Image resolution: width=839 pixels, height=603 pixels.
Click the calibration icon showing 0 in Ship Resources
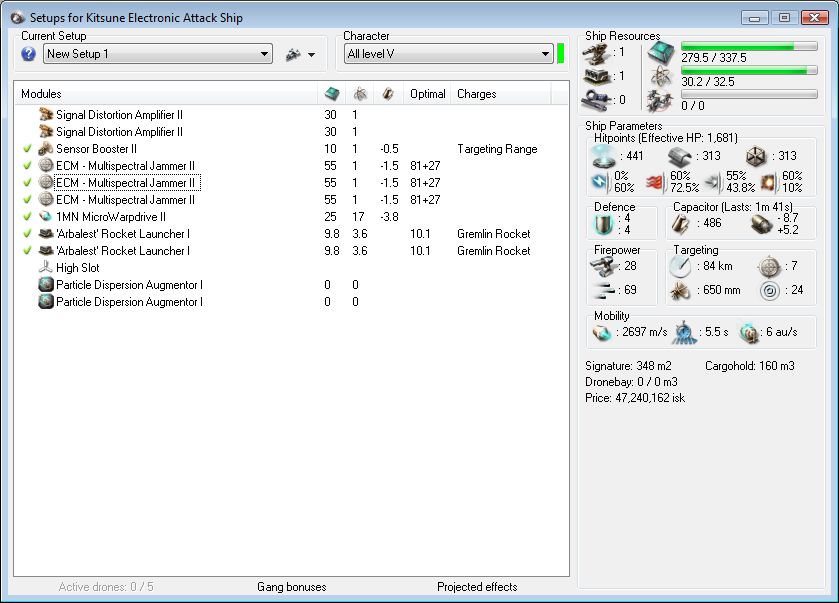pos(596,100)
